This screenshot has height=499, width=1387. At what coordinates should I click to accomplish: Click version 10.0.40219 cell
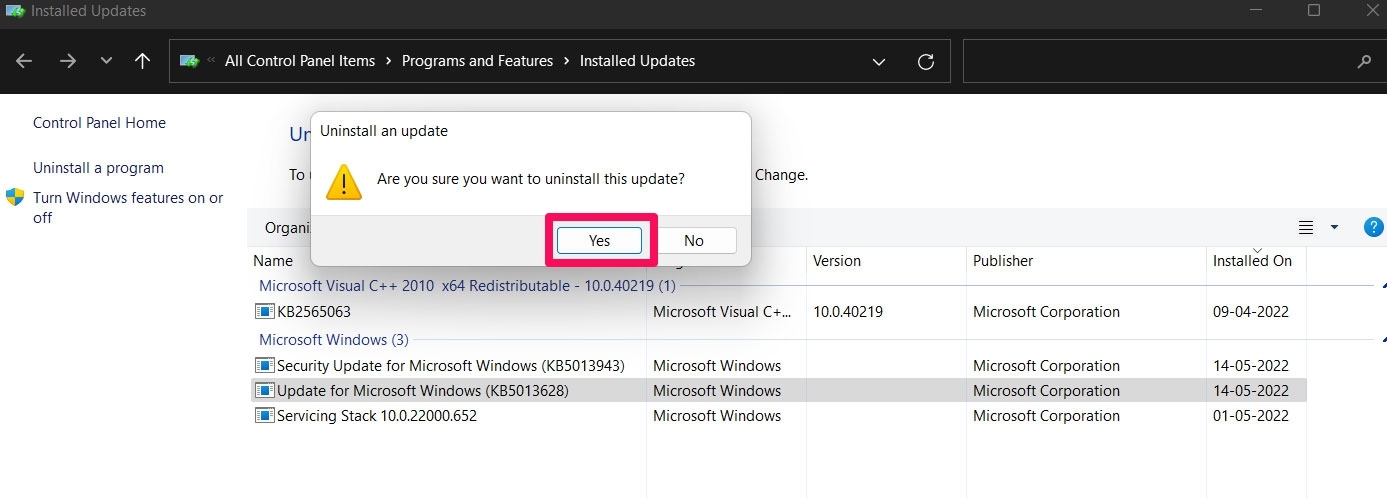848,312
